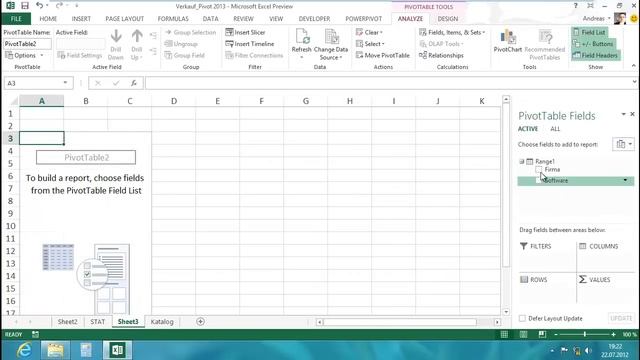This screenshot has height=360, width=640.
Task: Switch to the DESIGN ribbon tab
Action: [x=448, y=19]
